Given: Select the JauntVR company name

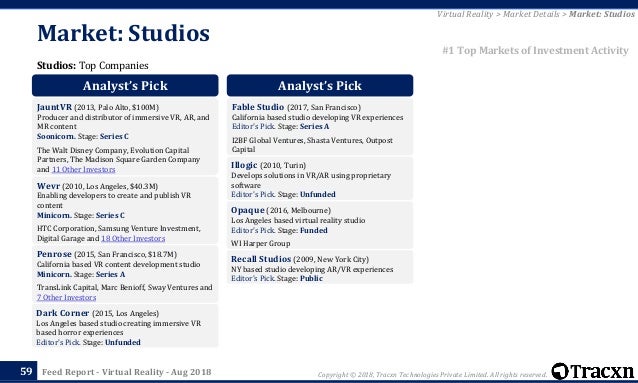Looking at the screenshot, I should pos(54,107).
